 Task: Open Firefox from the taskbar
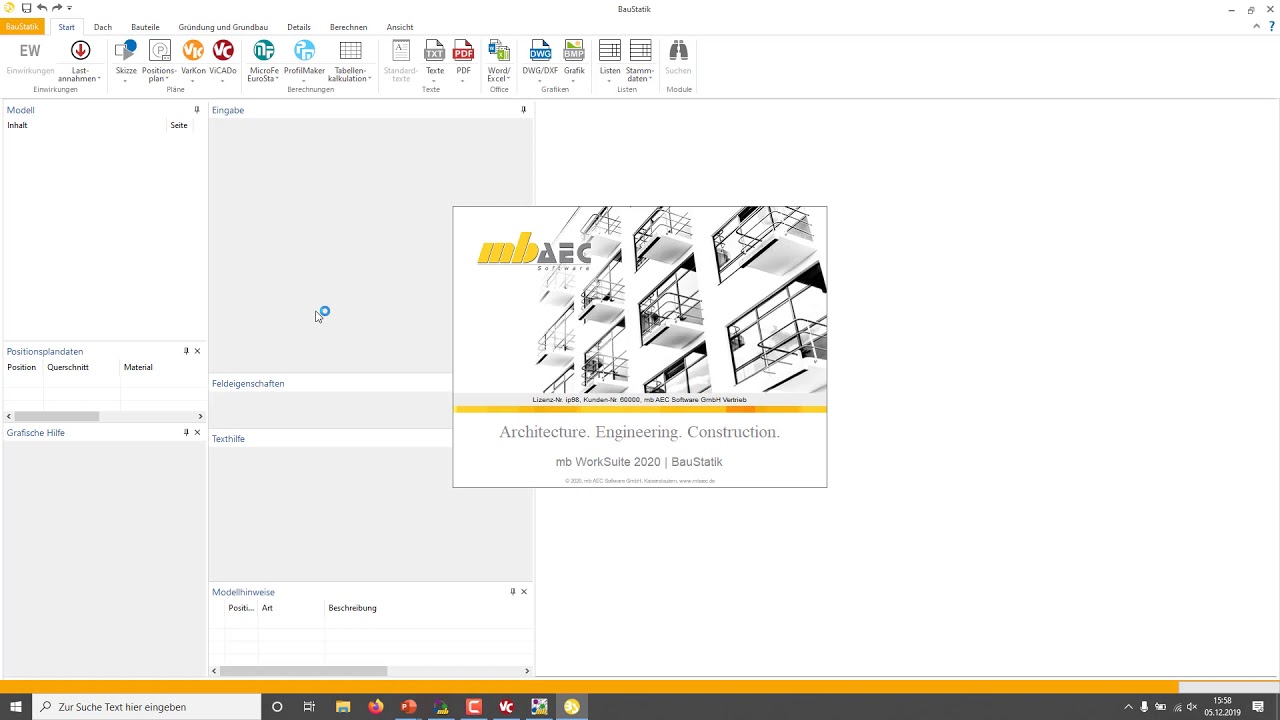[x=375, y=707]
